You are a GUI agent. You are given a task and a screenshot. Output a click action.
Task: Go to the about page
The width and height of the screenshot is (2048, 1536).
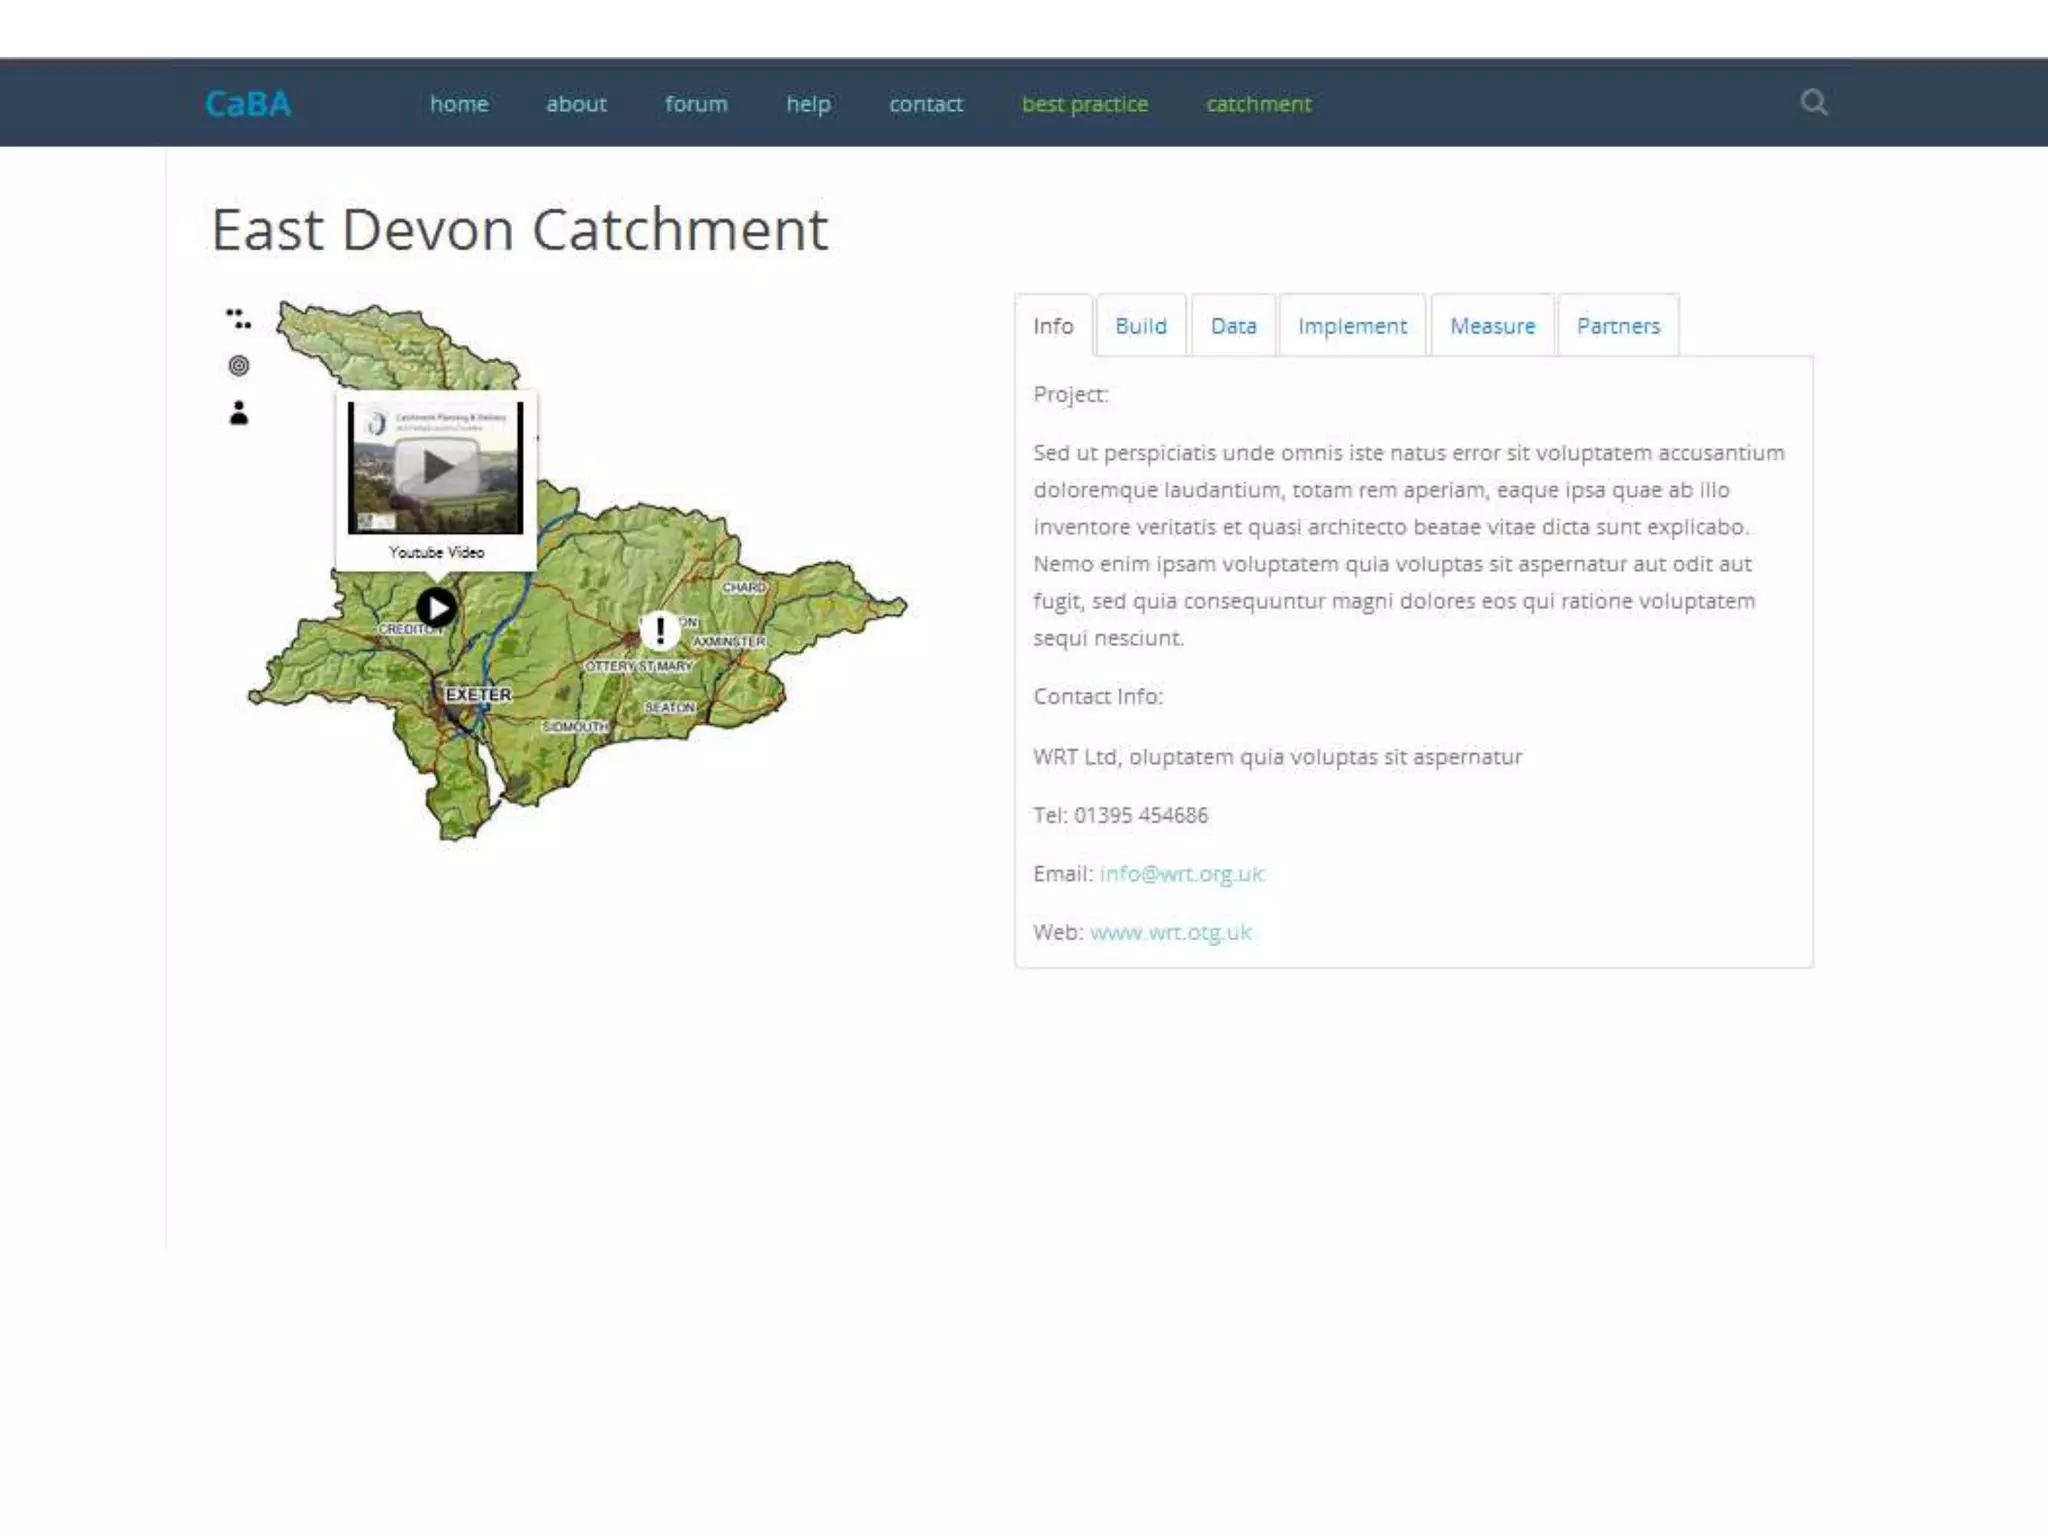click(576, 104)
